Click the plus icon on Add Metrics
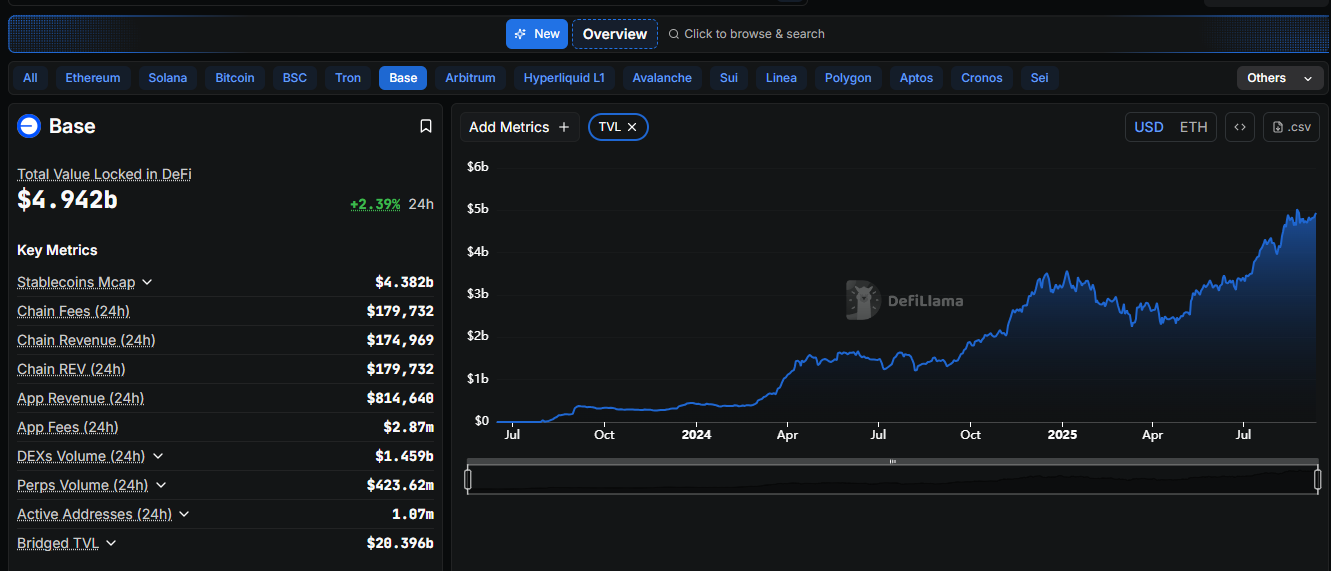This screenshot has height=571, width=1331. pos(564,127)
